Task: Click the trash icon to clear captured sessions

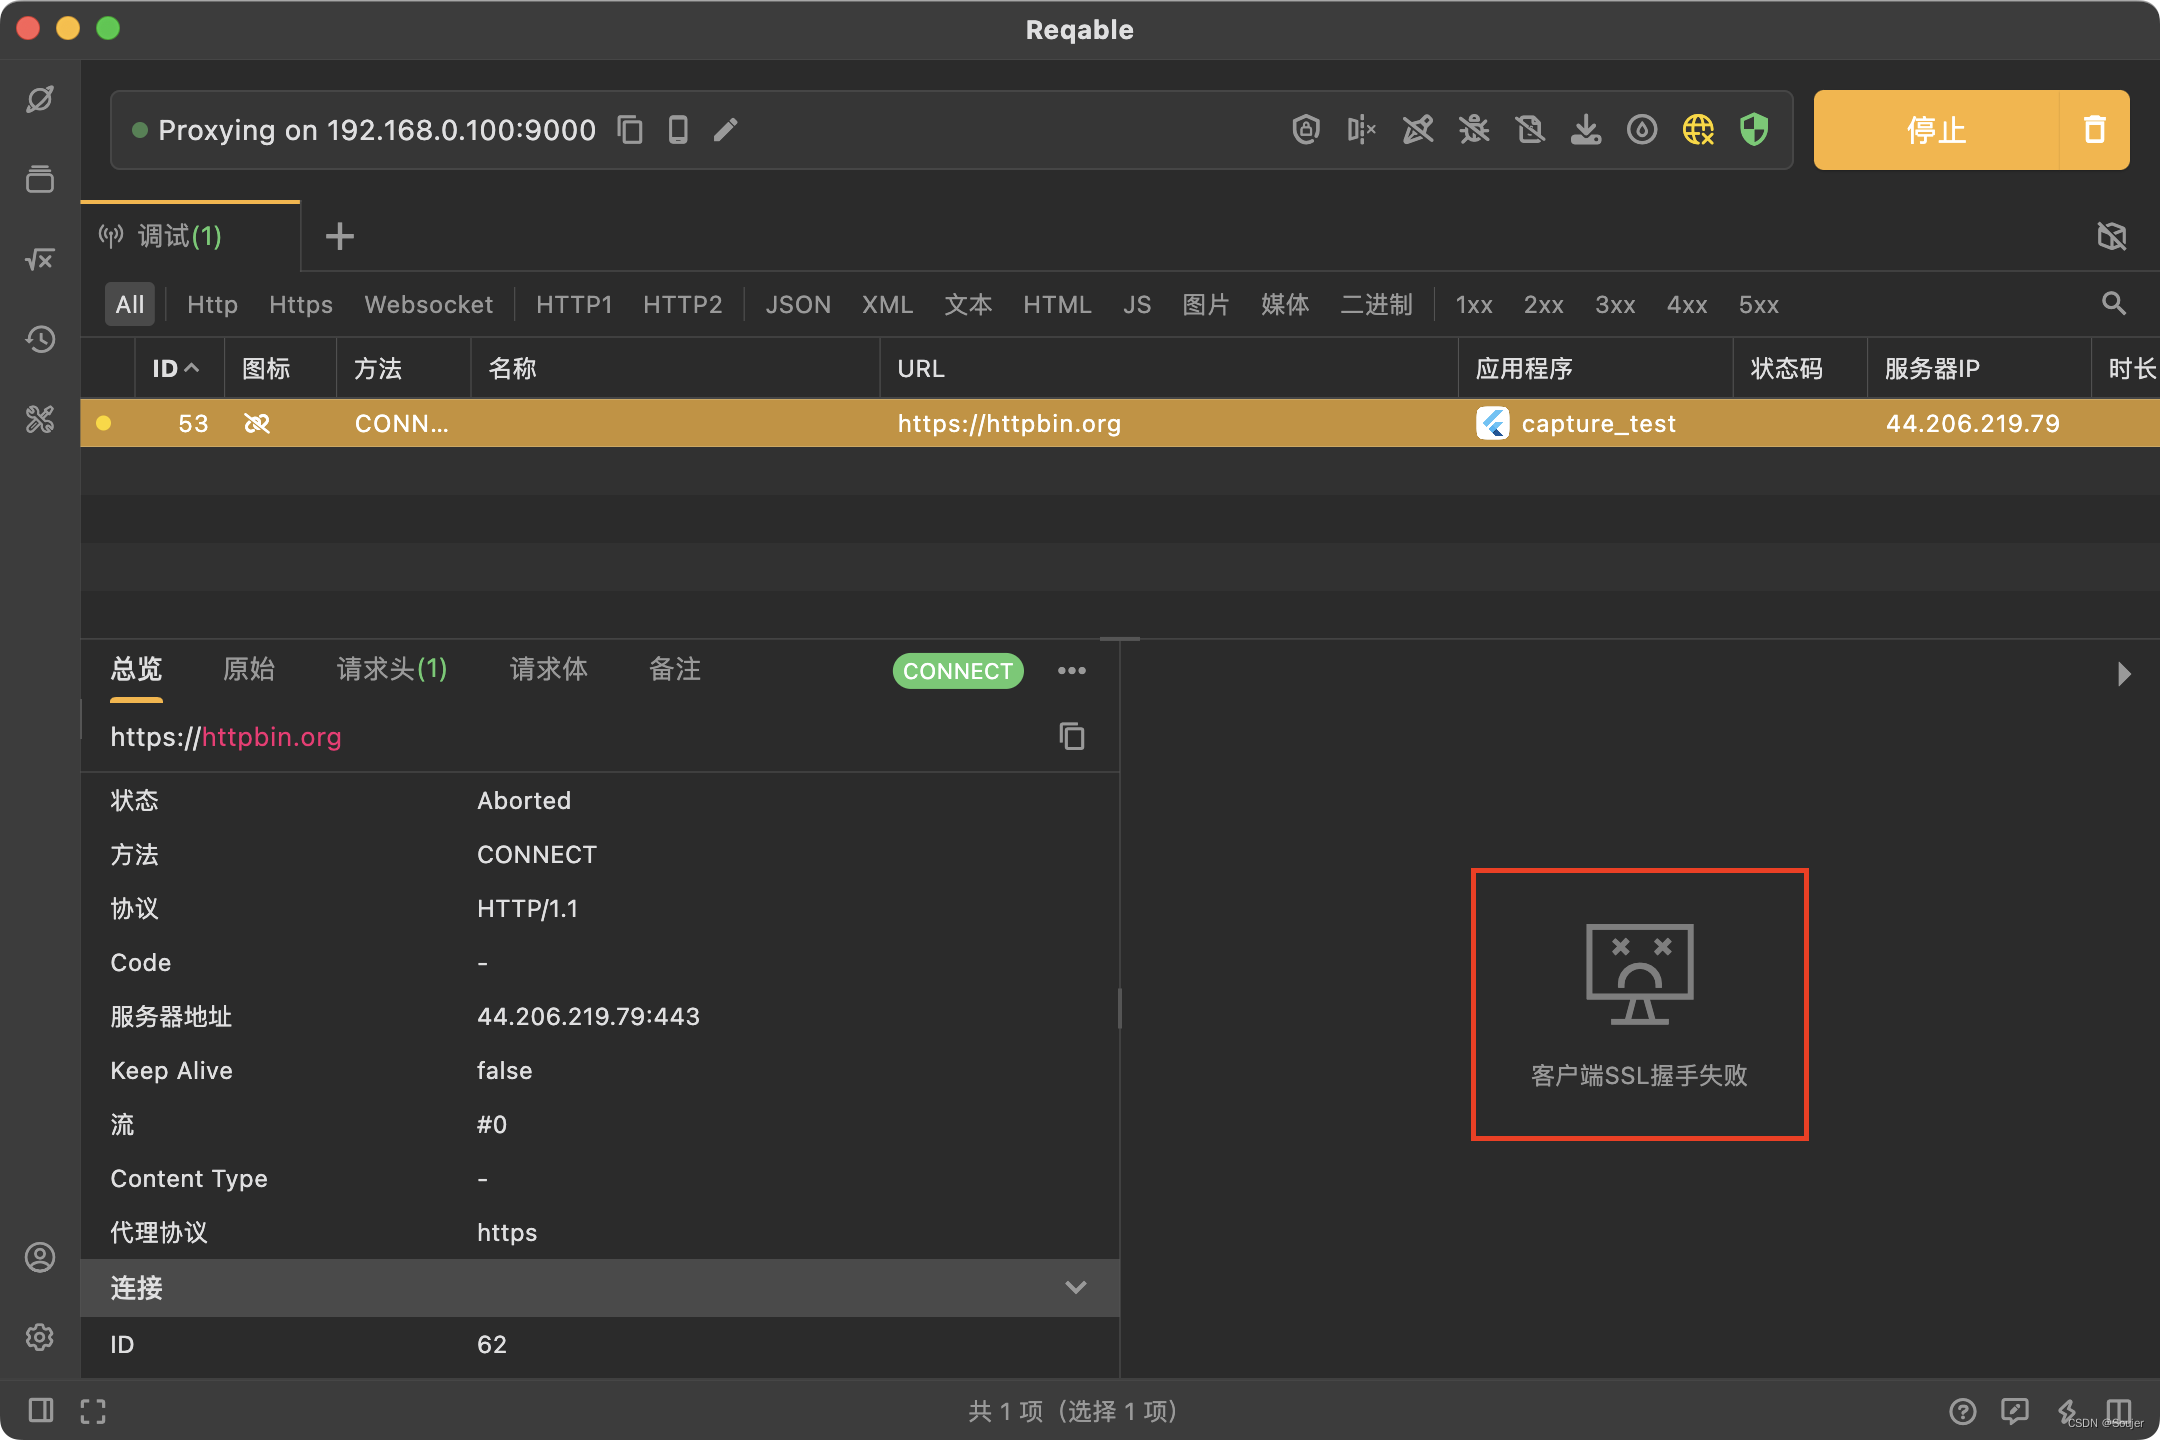Action: 2094,130
